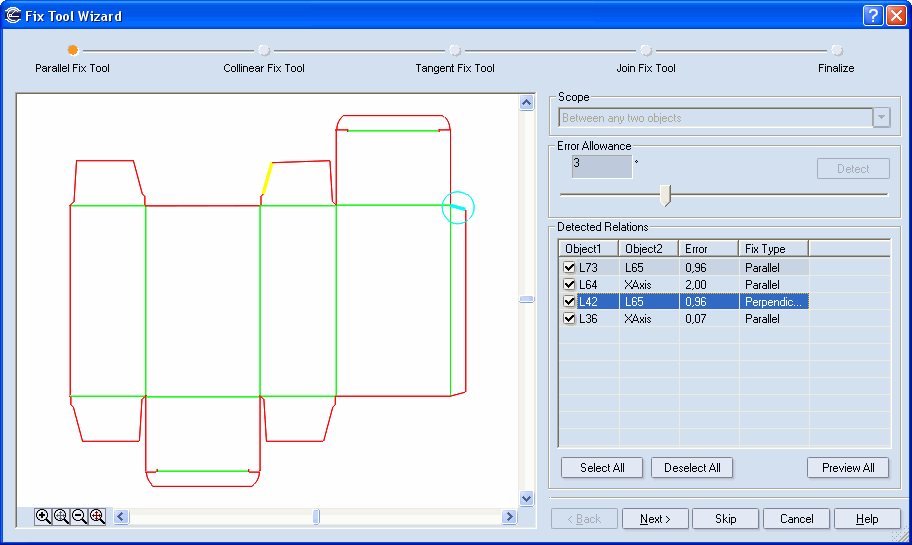Open the Scope dropdown list
This screenshot has height=545, width=912.
tap(881, 118)
